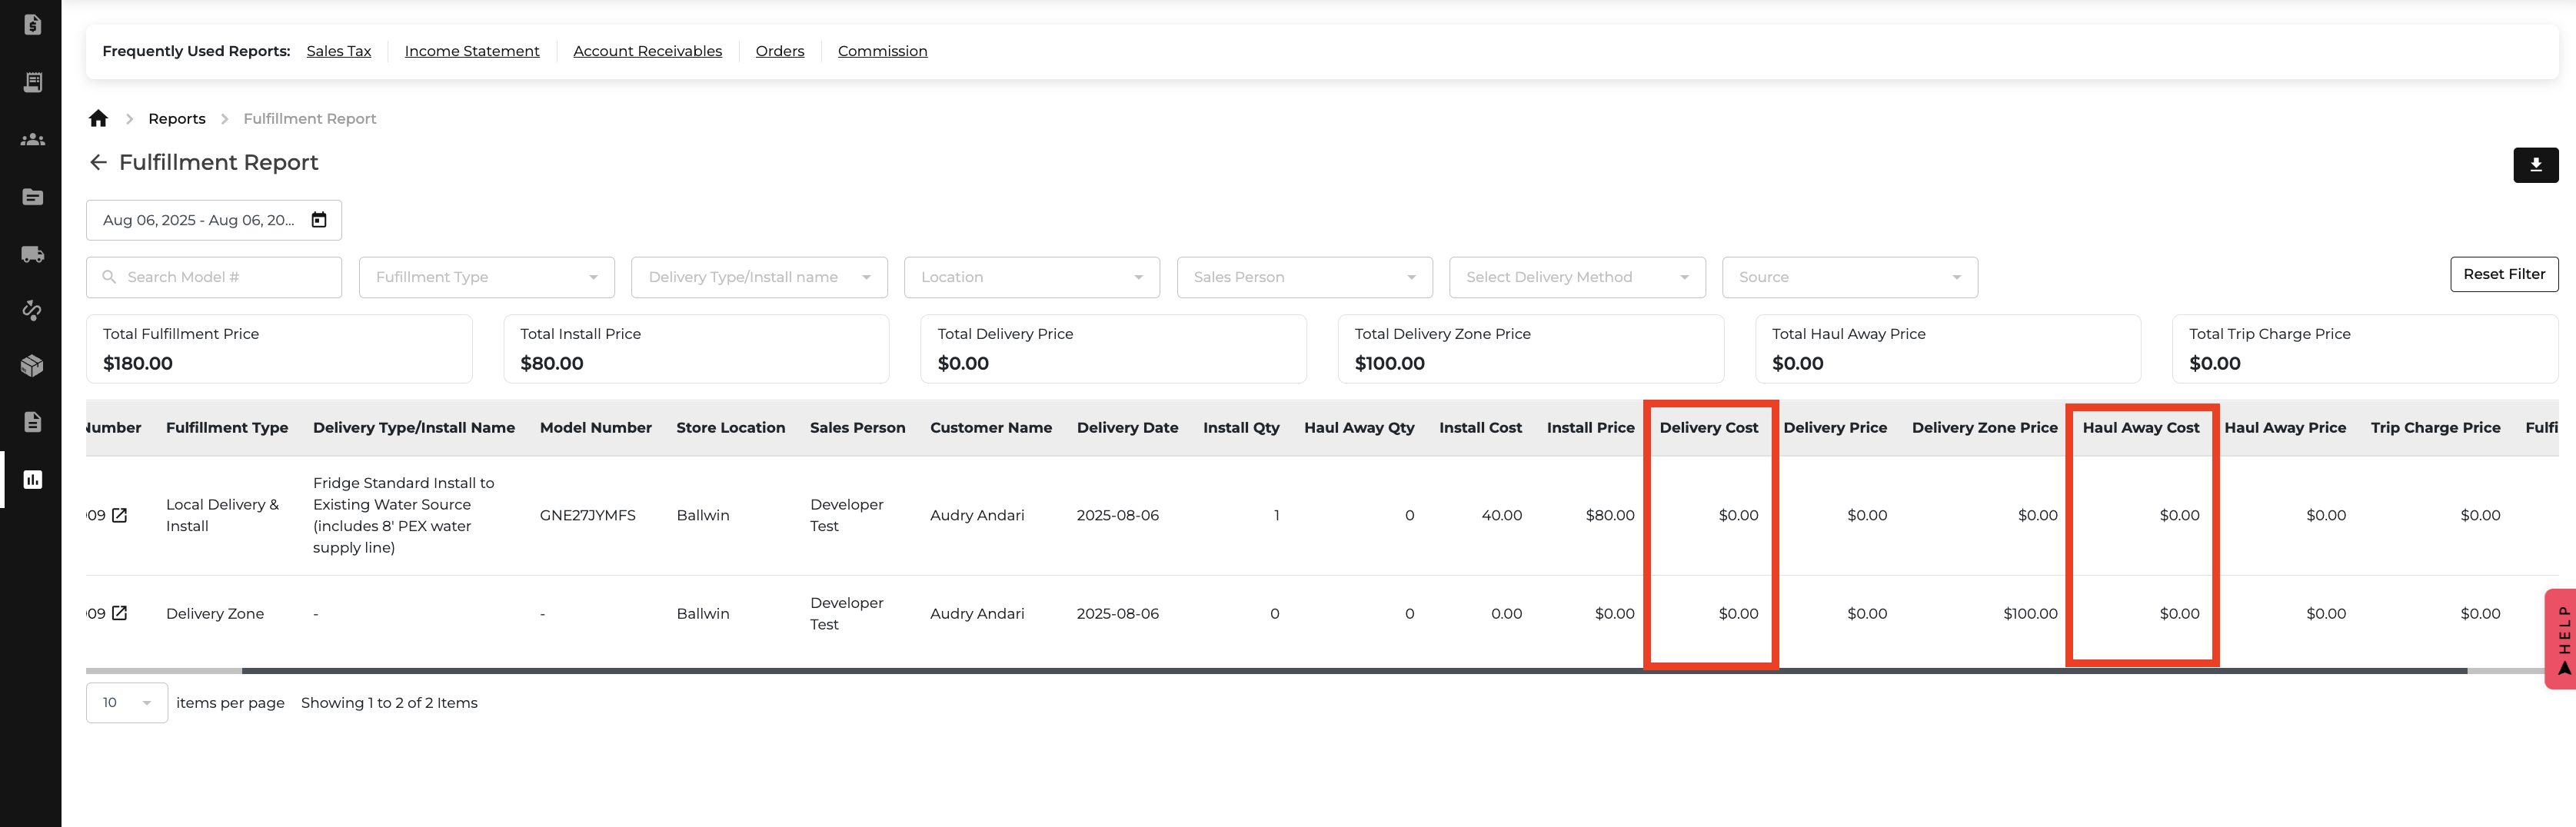The width and height of the screenshot is (2576, 827).
Task: Click the Delivery Zone fulfillment type cell
Action: [x=215, y=614]
